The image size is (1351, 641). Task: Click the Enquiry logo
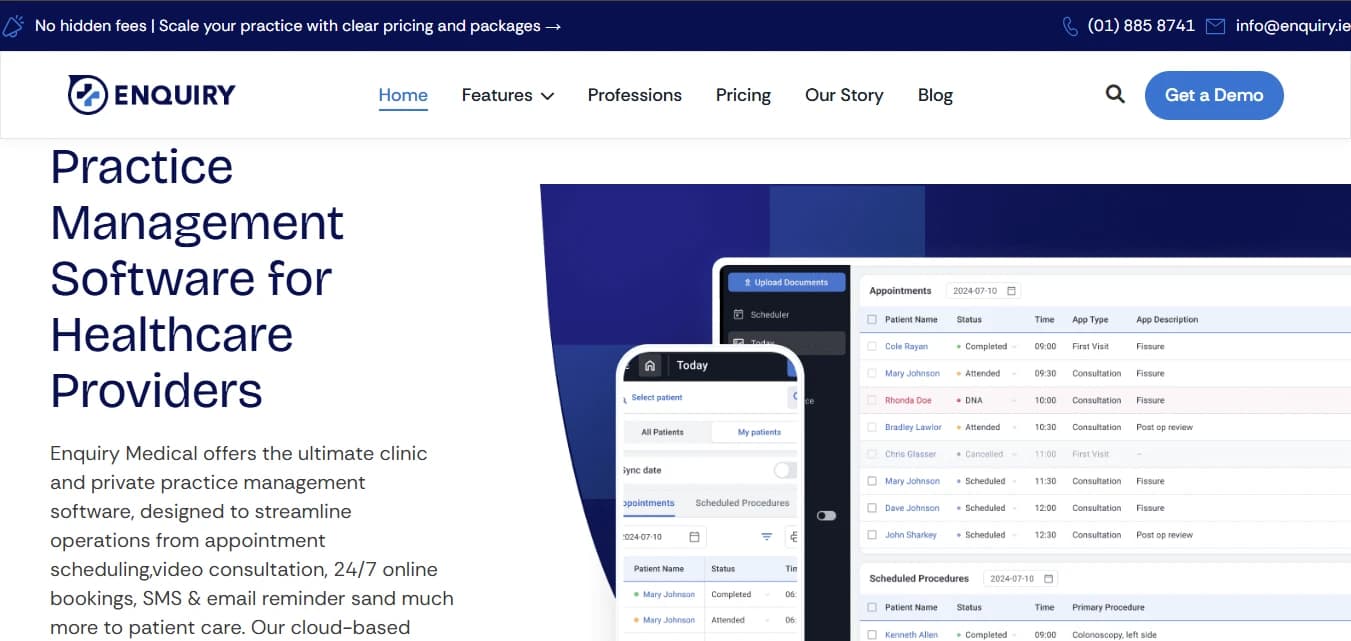coord(151,95)
